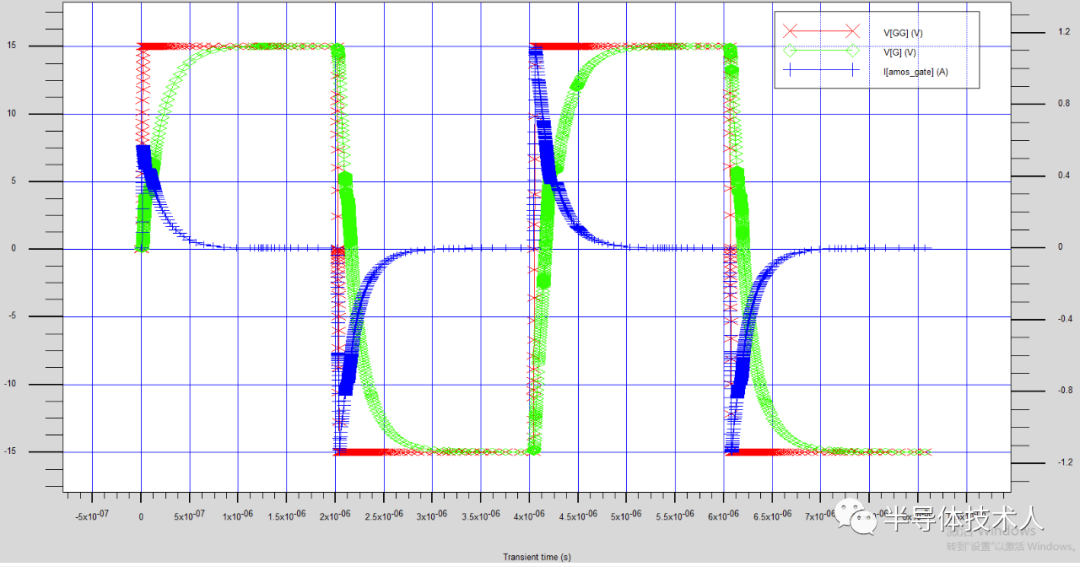Click the 5 label on left voltage axis
This screenshot has width=1080, height=567.
pyautogui.click(x=13, y=181)
